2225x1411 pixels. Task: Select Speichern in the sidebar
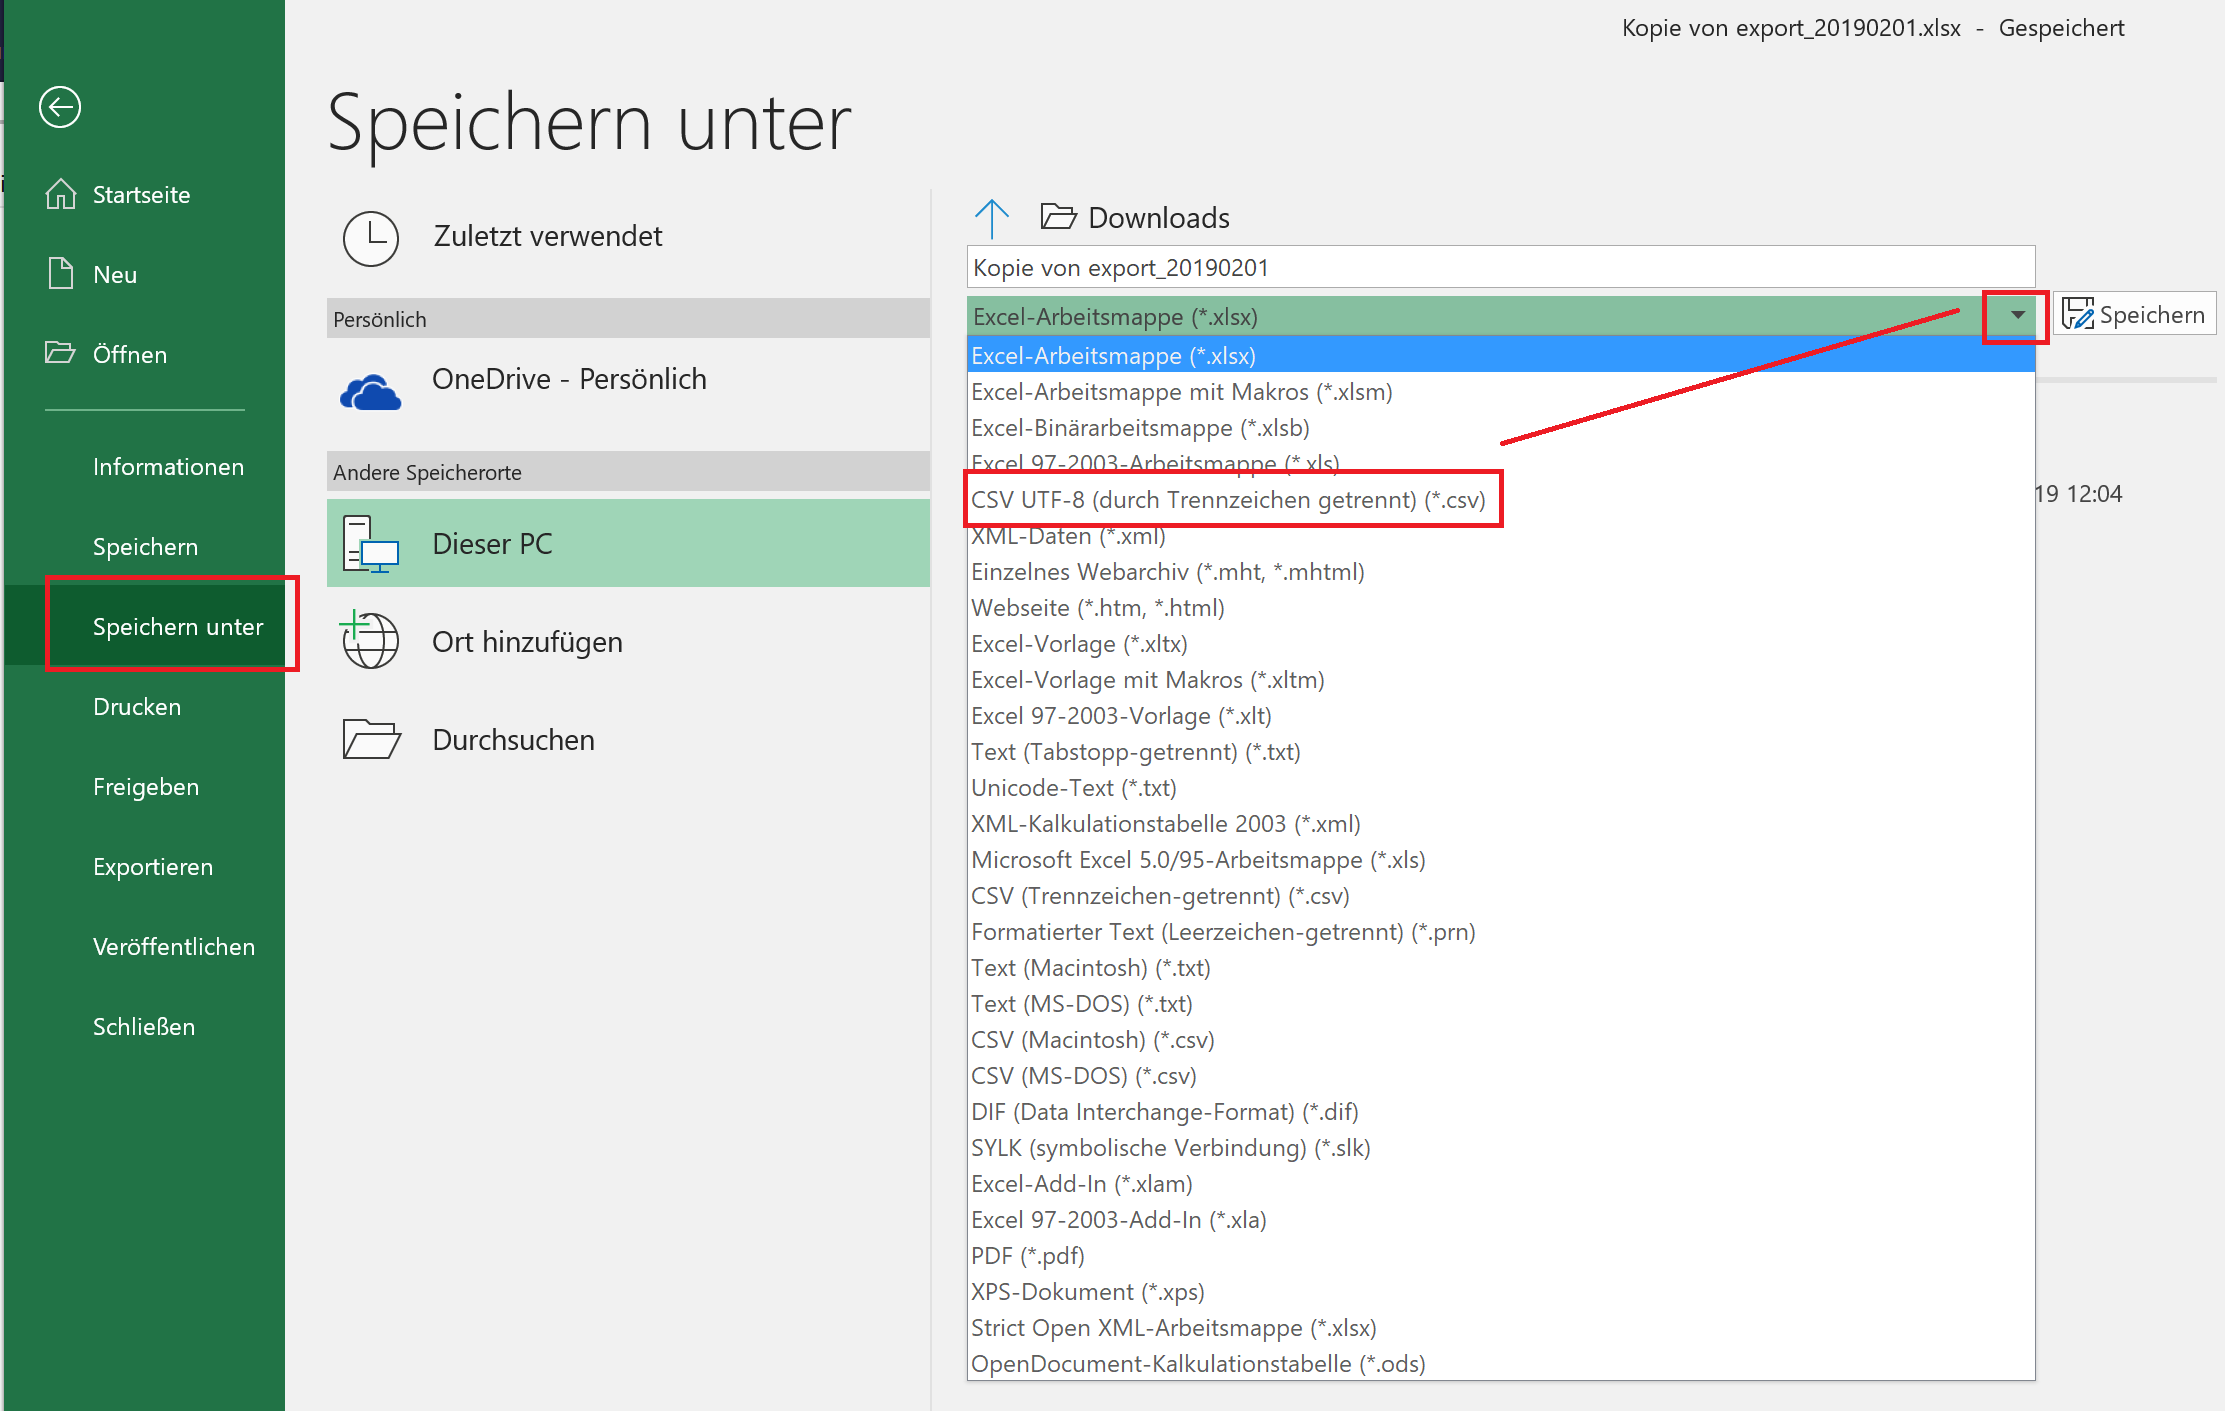click(x=145, y=547)
